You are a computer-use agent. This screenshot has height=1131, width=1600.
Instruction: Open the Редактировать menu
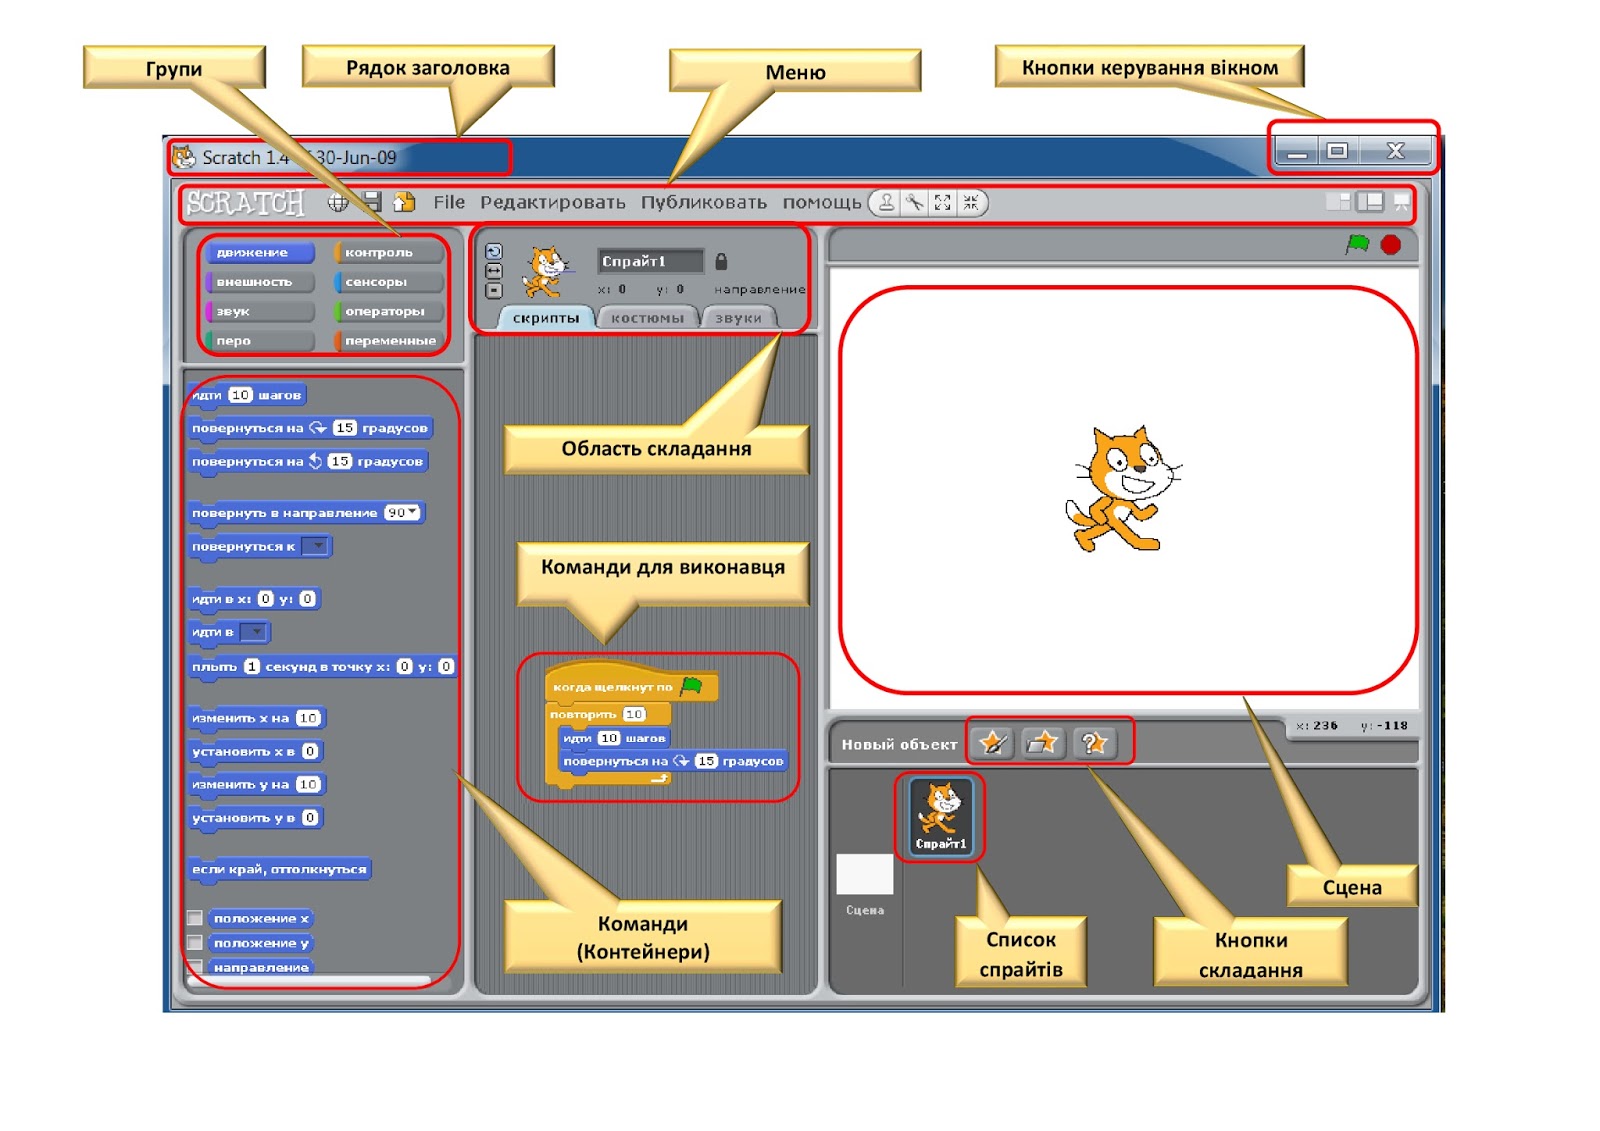coord(553,203)
